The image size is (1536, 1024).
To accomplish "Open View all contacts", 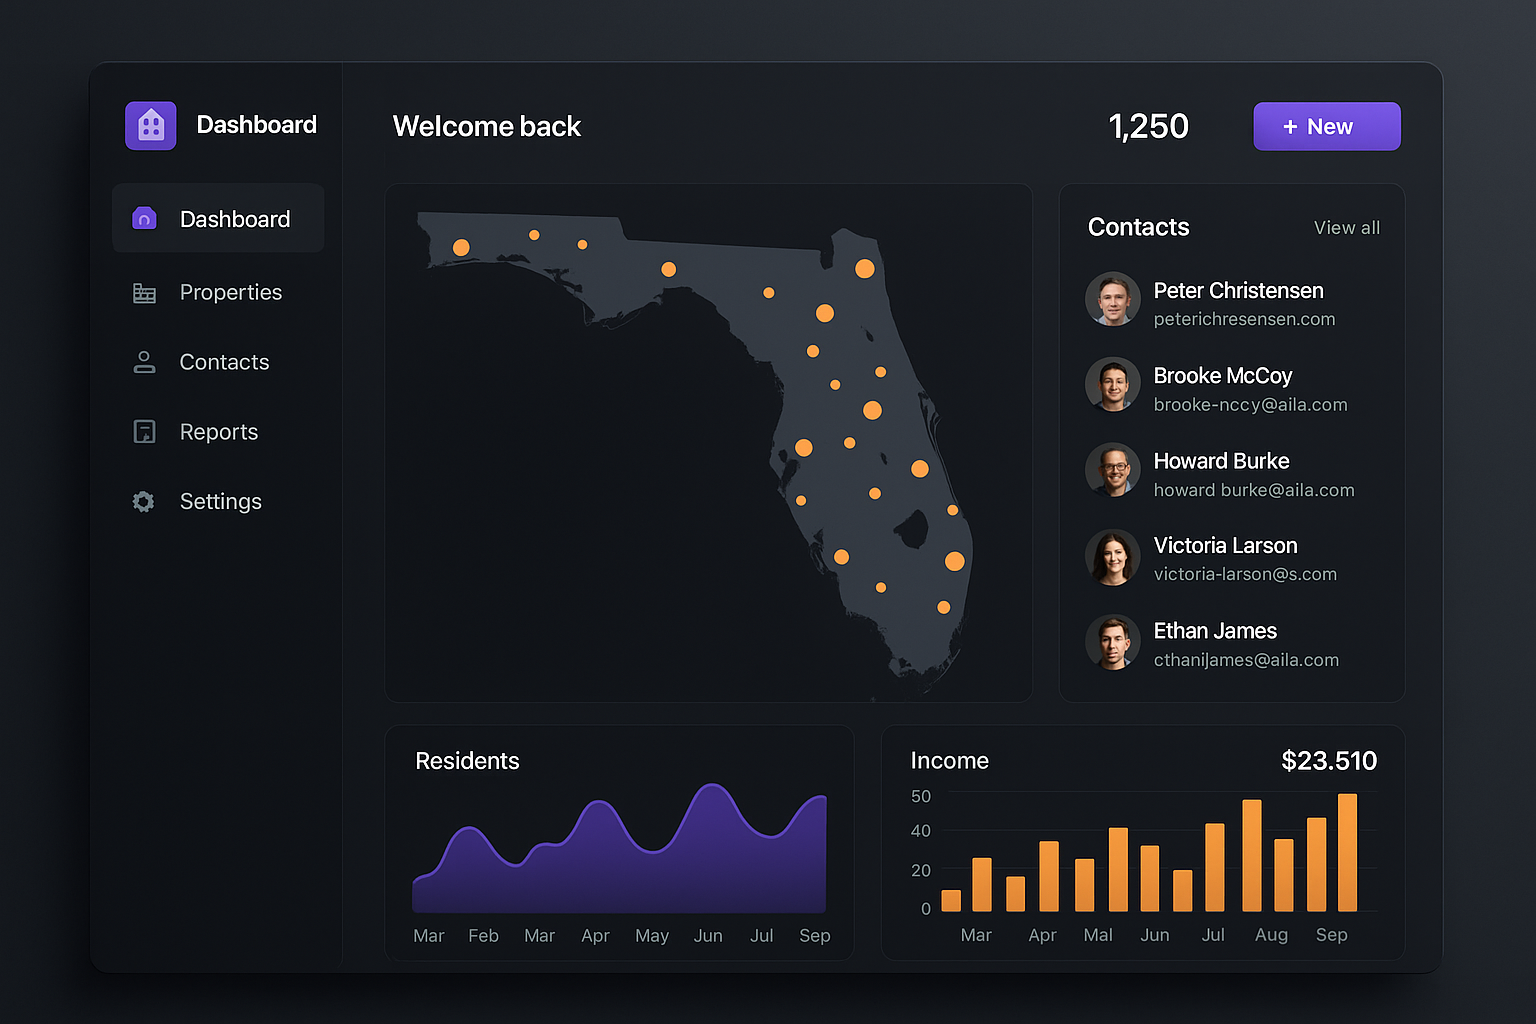I will pyautogui.click(x=1346, y=227).
